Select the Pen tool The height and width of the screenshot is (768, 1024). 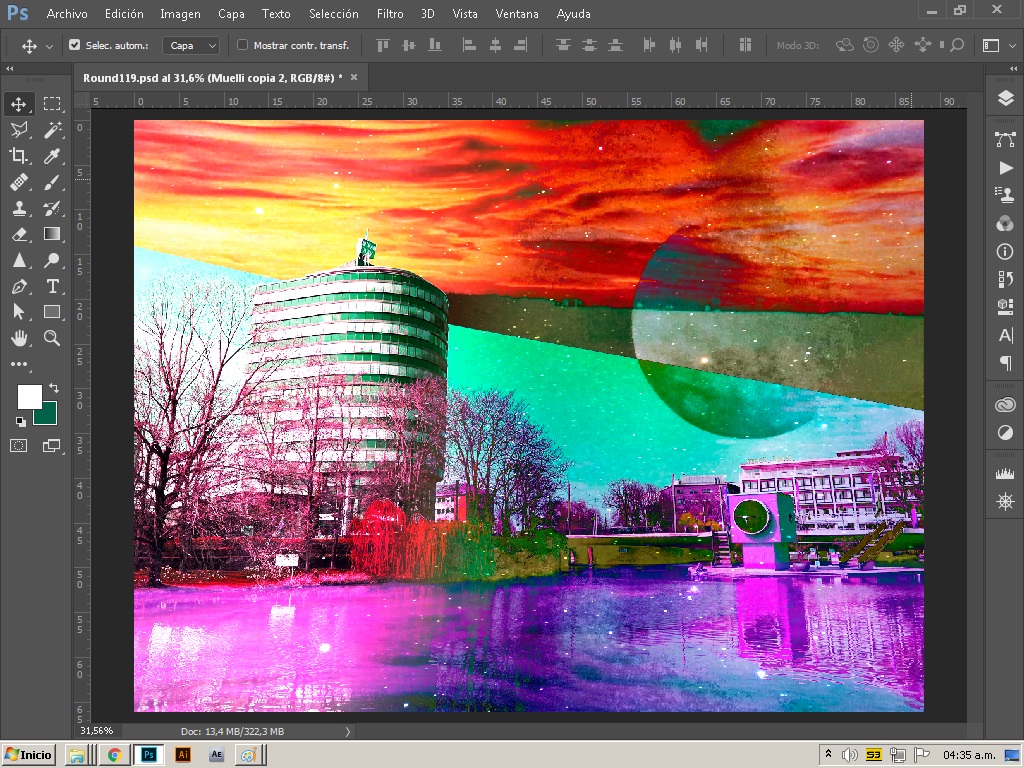[x=18, y=286]
